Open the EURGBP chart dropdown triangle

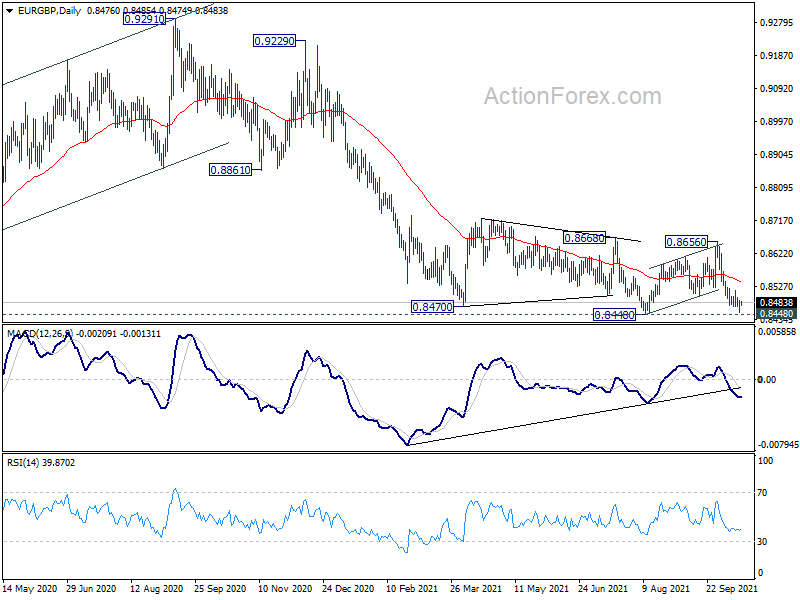(9, 11)
